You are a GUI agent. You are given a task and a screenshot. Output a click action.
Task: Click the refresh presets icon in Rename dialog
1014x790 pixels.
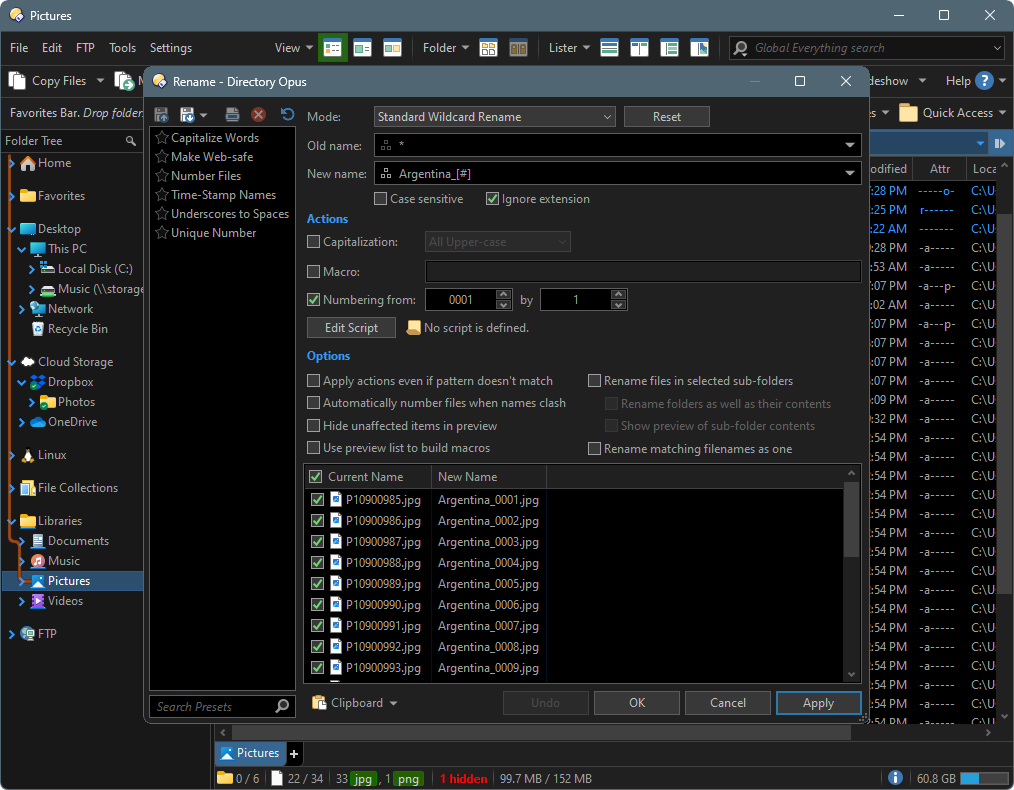click(287, 116)
